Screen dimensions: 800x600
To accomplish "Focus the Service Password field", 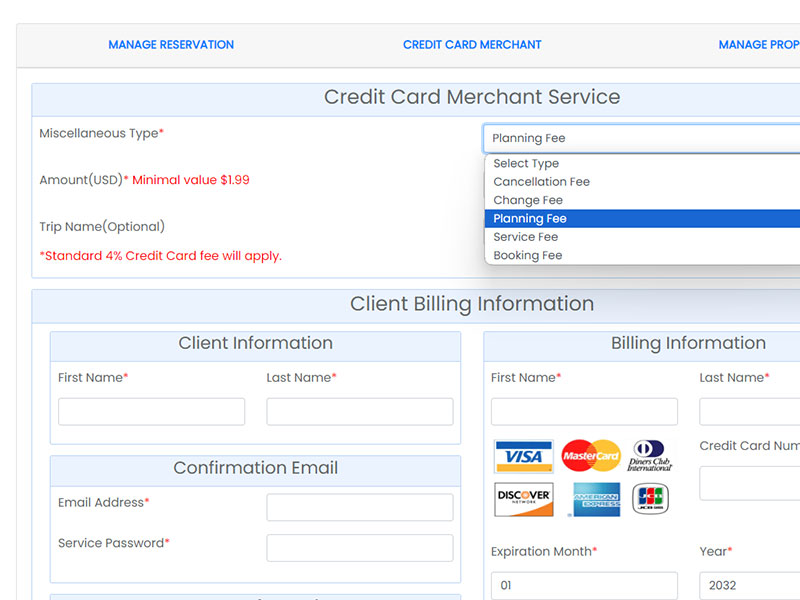I will (x=360, y=548).
